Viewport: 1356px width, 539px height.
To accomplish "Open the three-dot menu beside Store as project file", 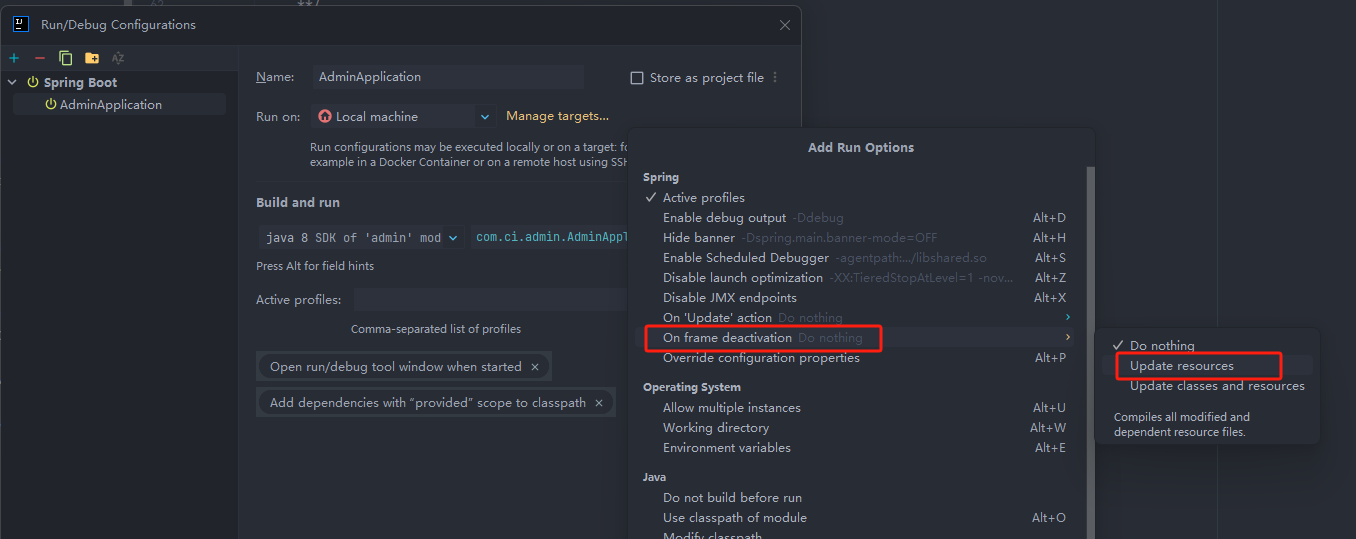I will coord(775,78).
